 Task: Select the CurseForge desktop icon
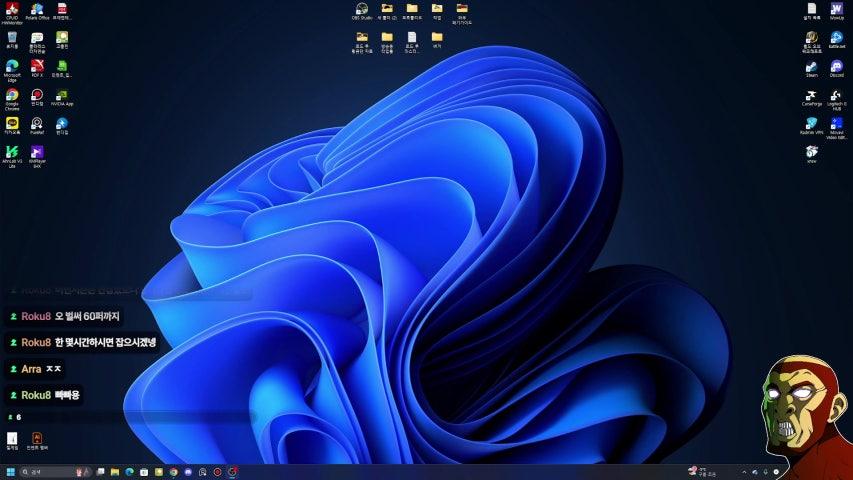click(x=811, y=96)
